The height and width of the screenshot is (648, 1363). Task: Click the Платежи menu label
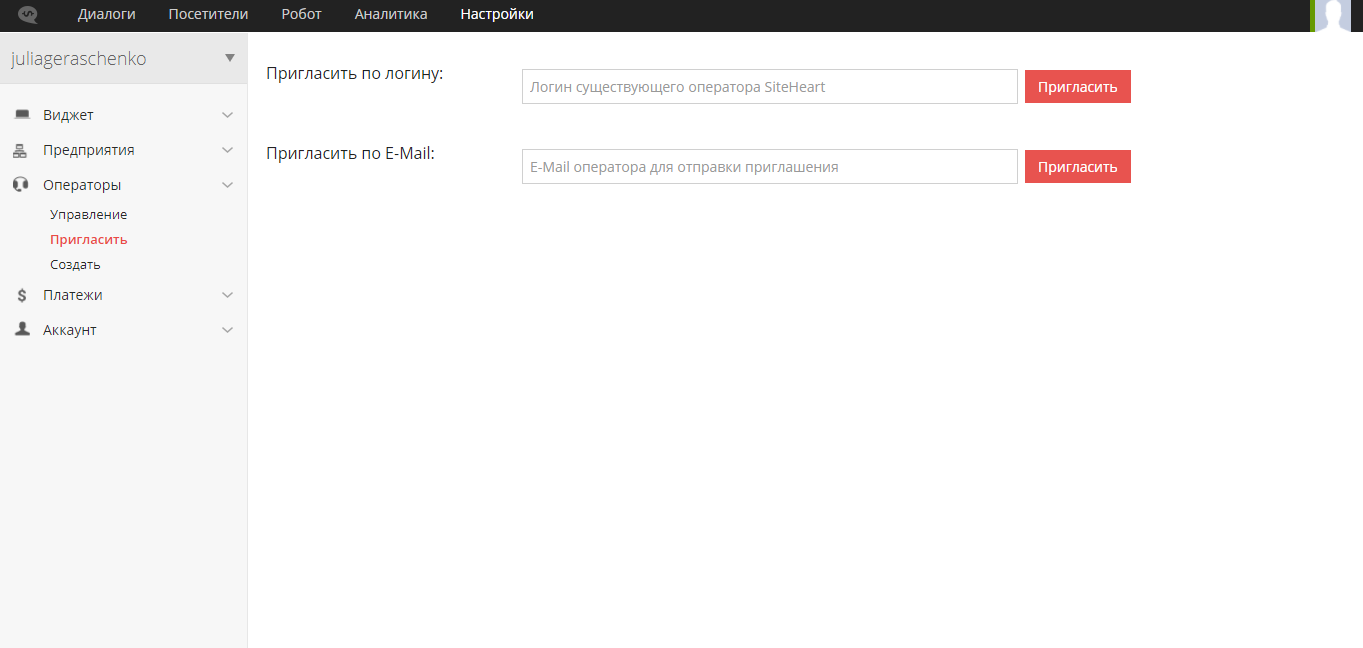point(73,295)
